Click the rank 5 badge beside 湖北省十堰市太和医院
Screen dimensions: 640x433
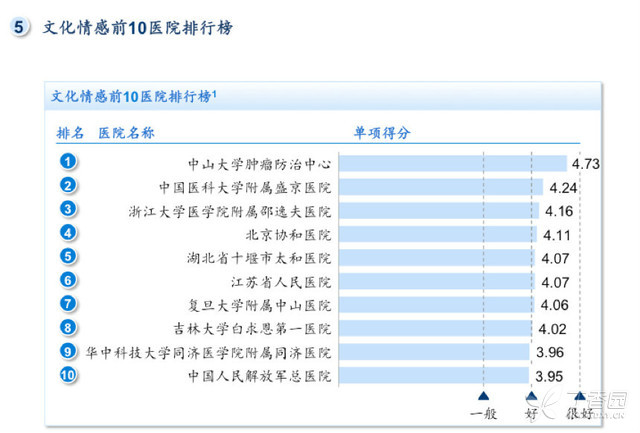coord(68,256)
